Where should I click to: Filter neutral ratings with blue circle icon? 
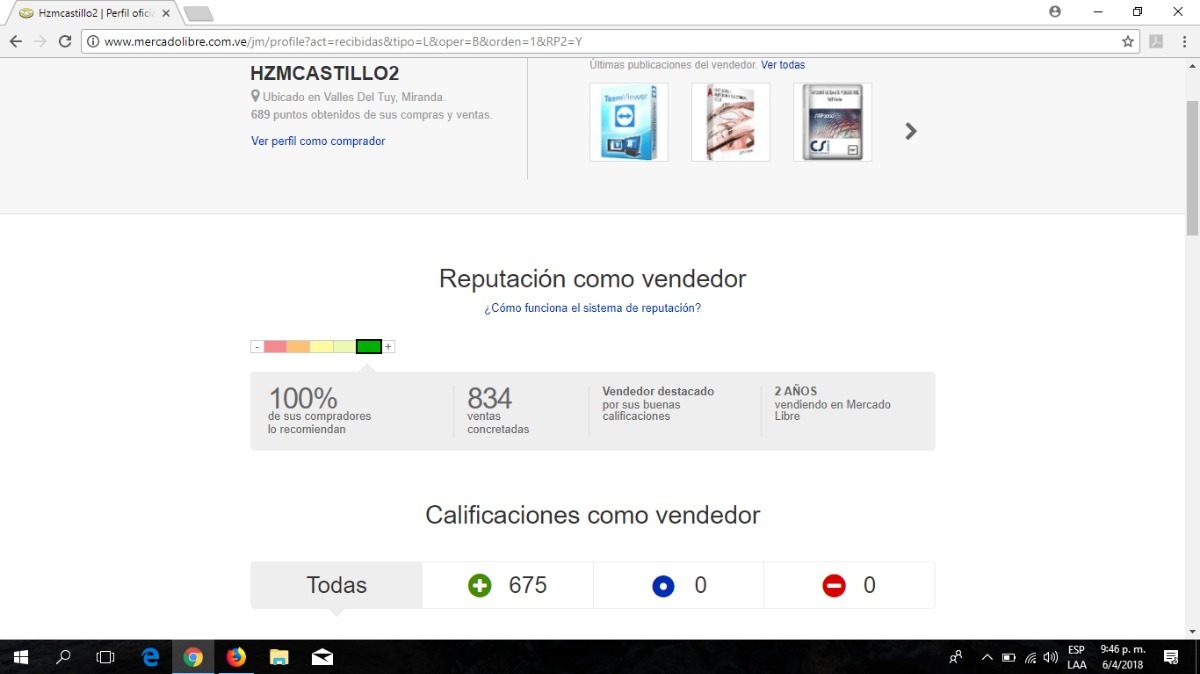[x=663, y=586]
